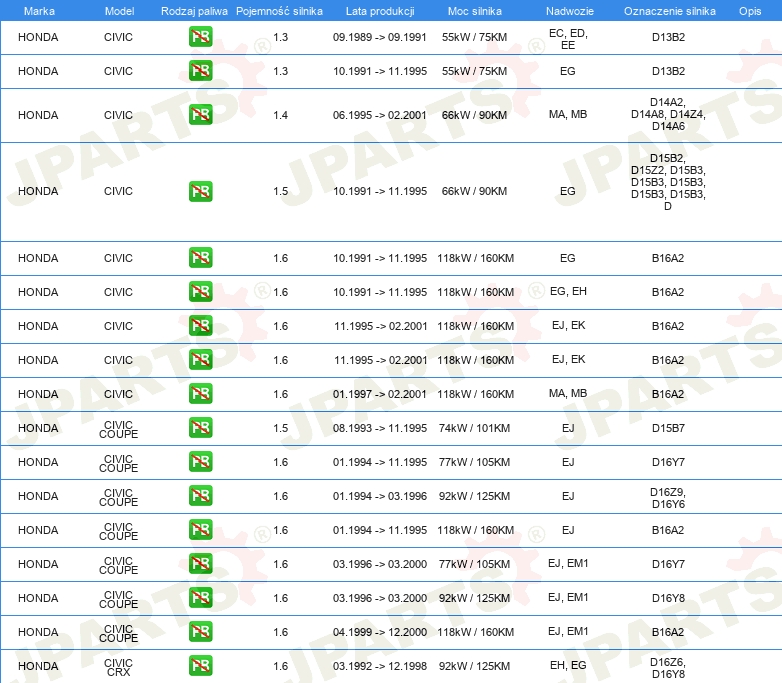
Task: Click the D15B7 engine code cell
Action: pyautogui.click(x=667, y=428)
